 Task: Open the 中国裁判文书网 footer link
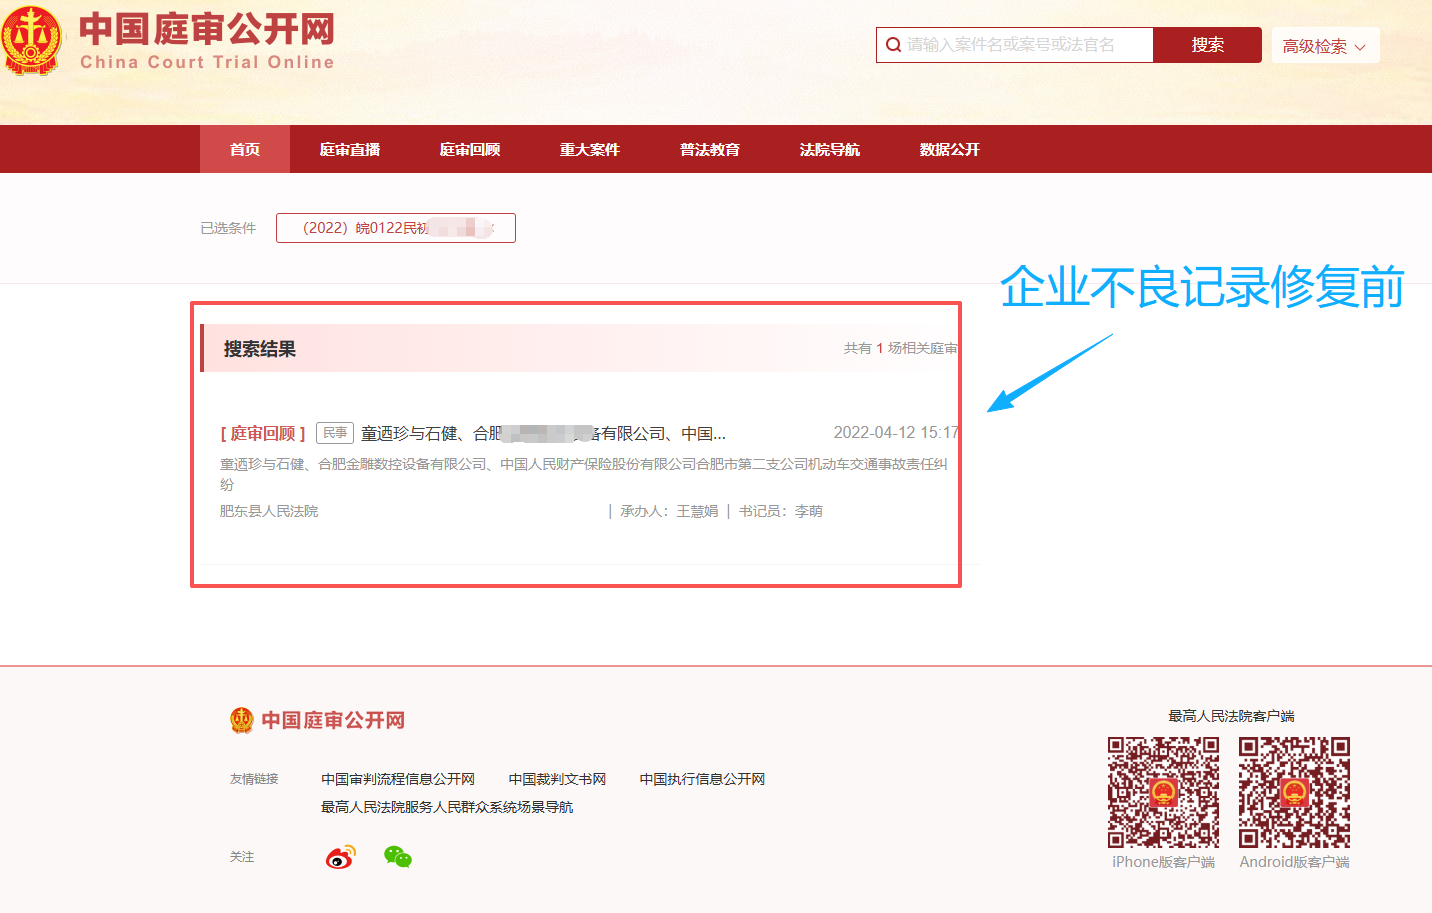(x=556, y=778)
